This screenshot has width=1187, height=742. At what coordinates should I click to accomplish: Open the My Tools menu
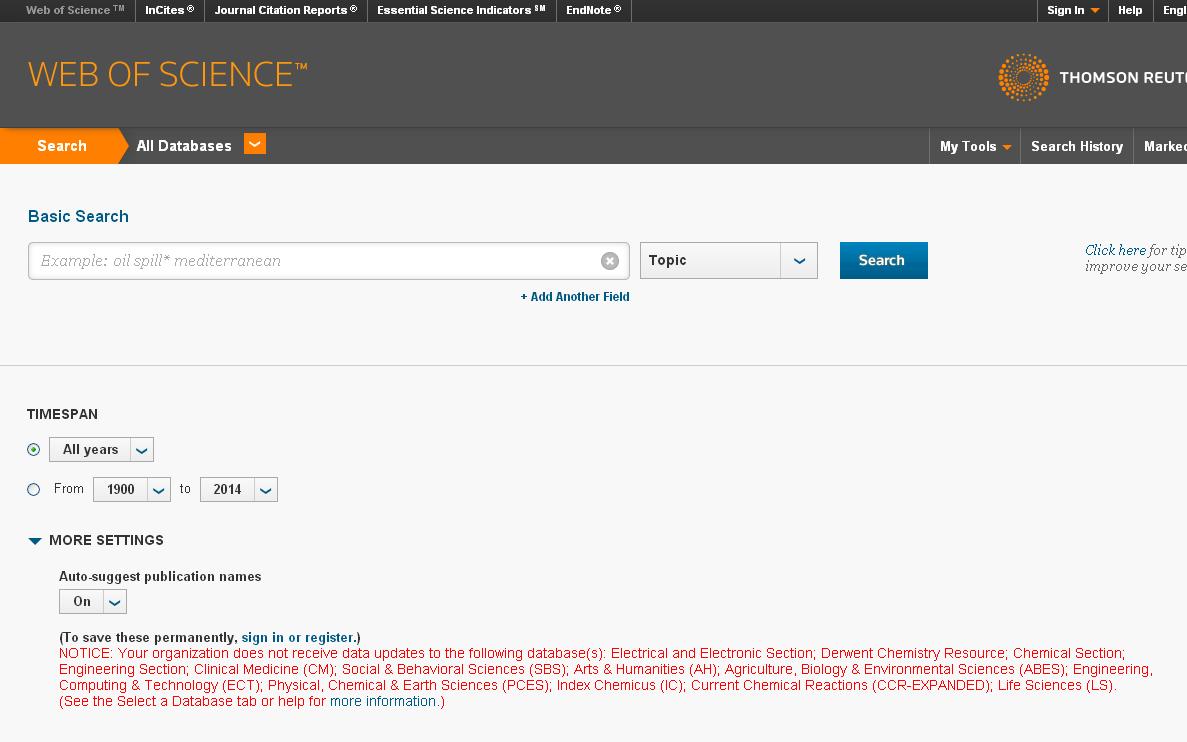(974, 146)
